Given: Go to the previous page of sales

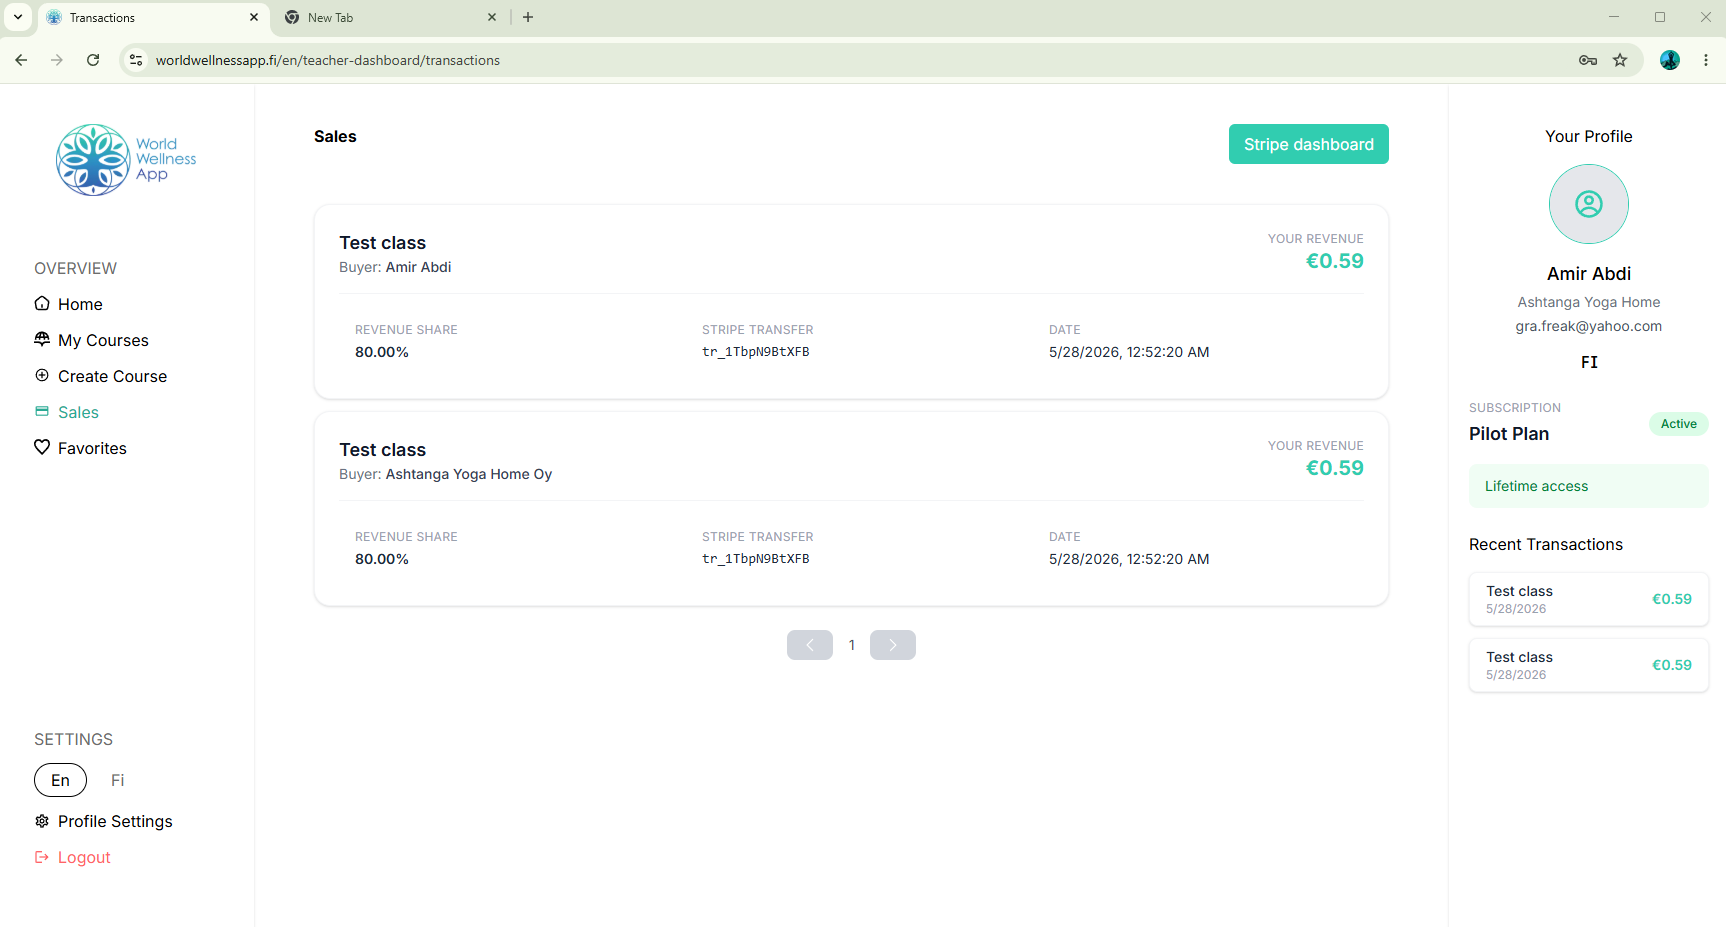Looking at the screenshot, I should coord(810,645).
